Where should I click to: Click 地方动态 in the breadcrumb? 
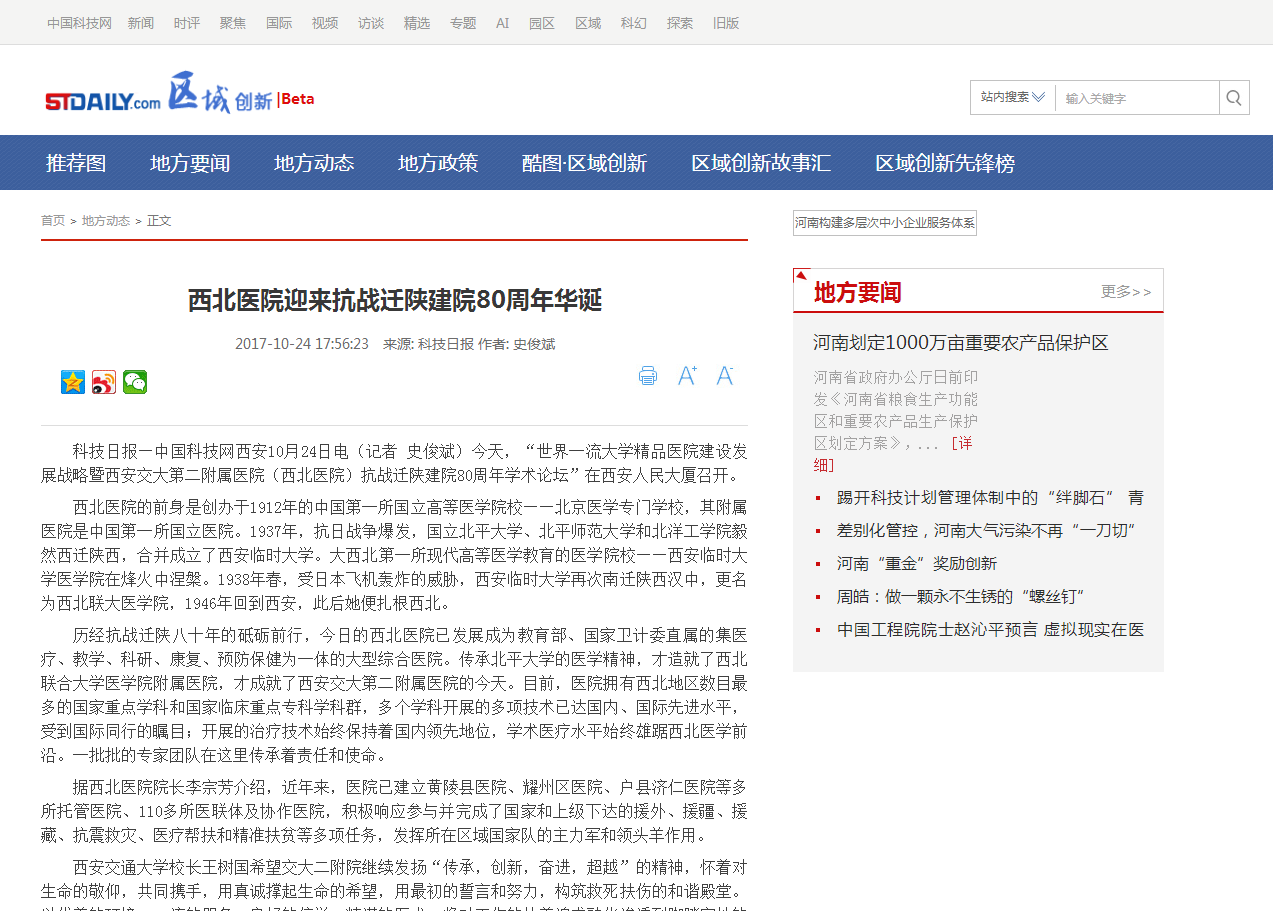click(105, 221)
